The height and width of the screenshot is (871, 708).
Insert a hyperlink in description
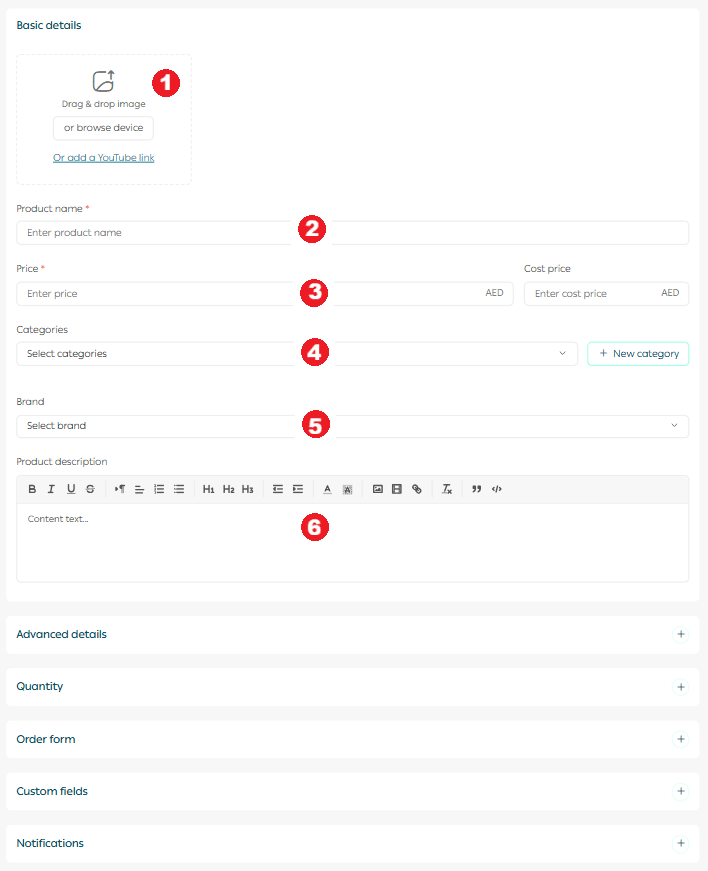pyautogui.click(x=417, y=489)
